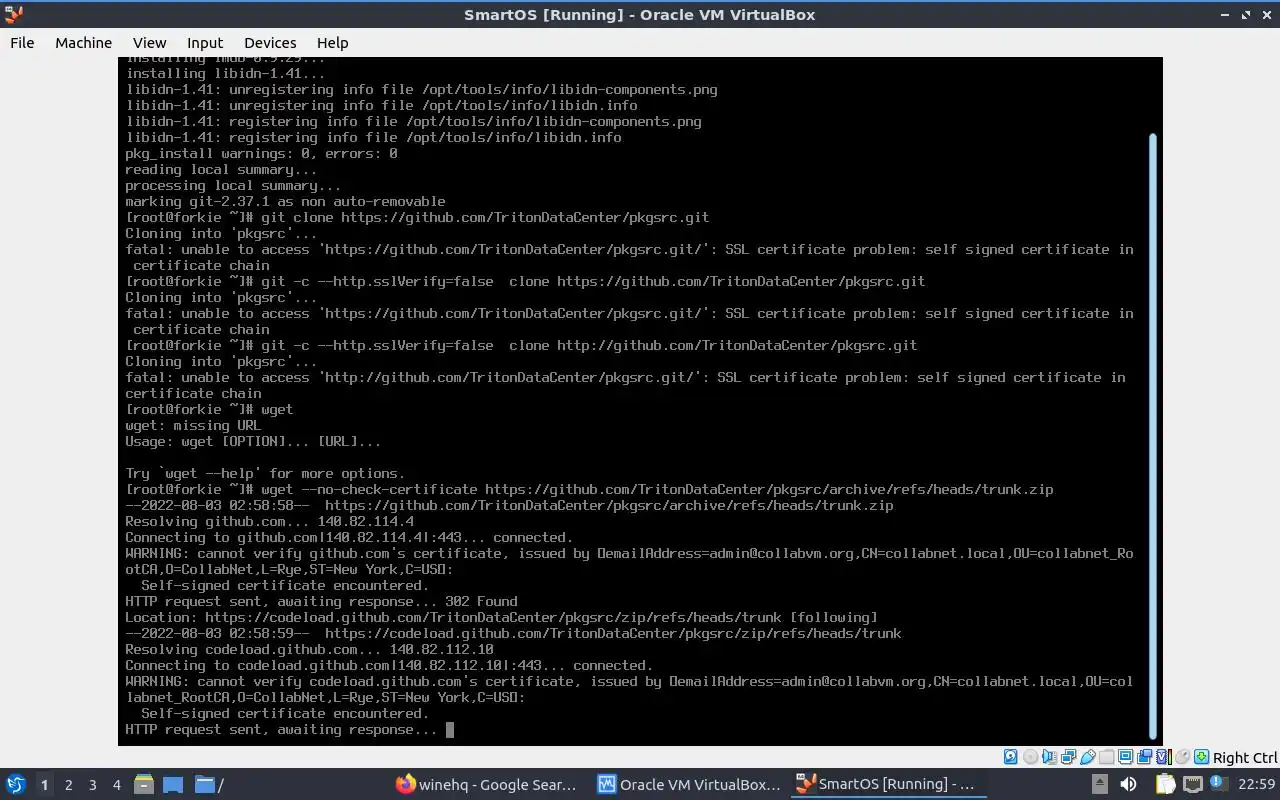Open the Devices menu
The image size is (1280, 800).
click(x=270, y=43)
